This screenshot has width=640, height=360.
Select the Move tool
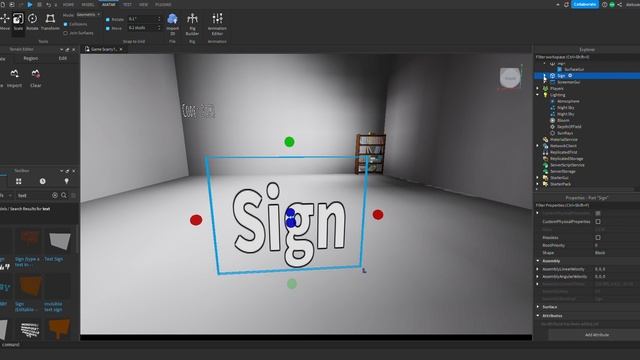(4, 22)
